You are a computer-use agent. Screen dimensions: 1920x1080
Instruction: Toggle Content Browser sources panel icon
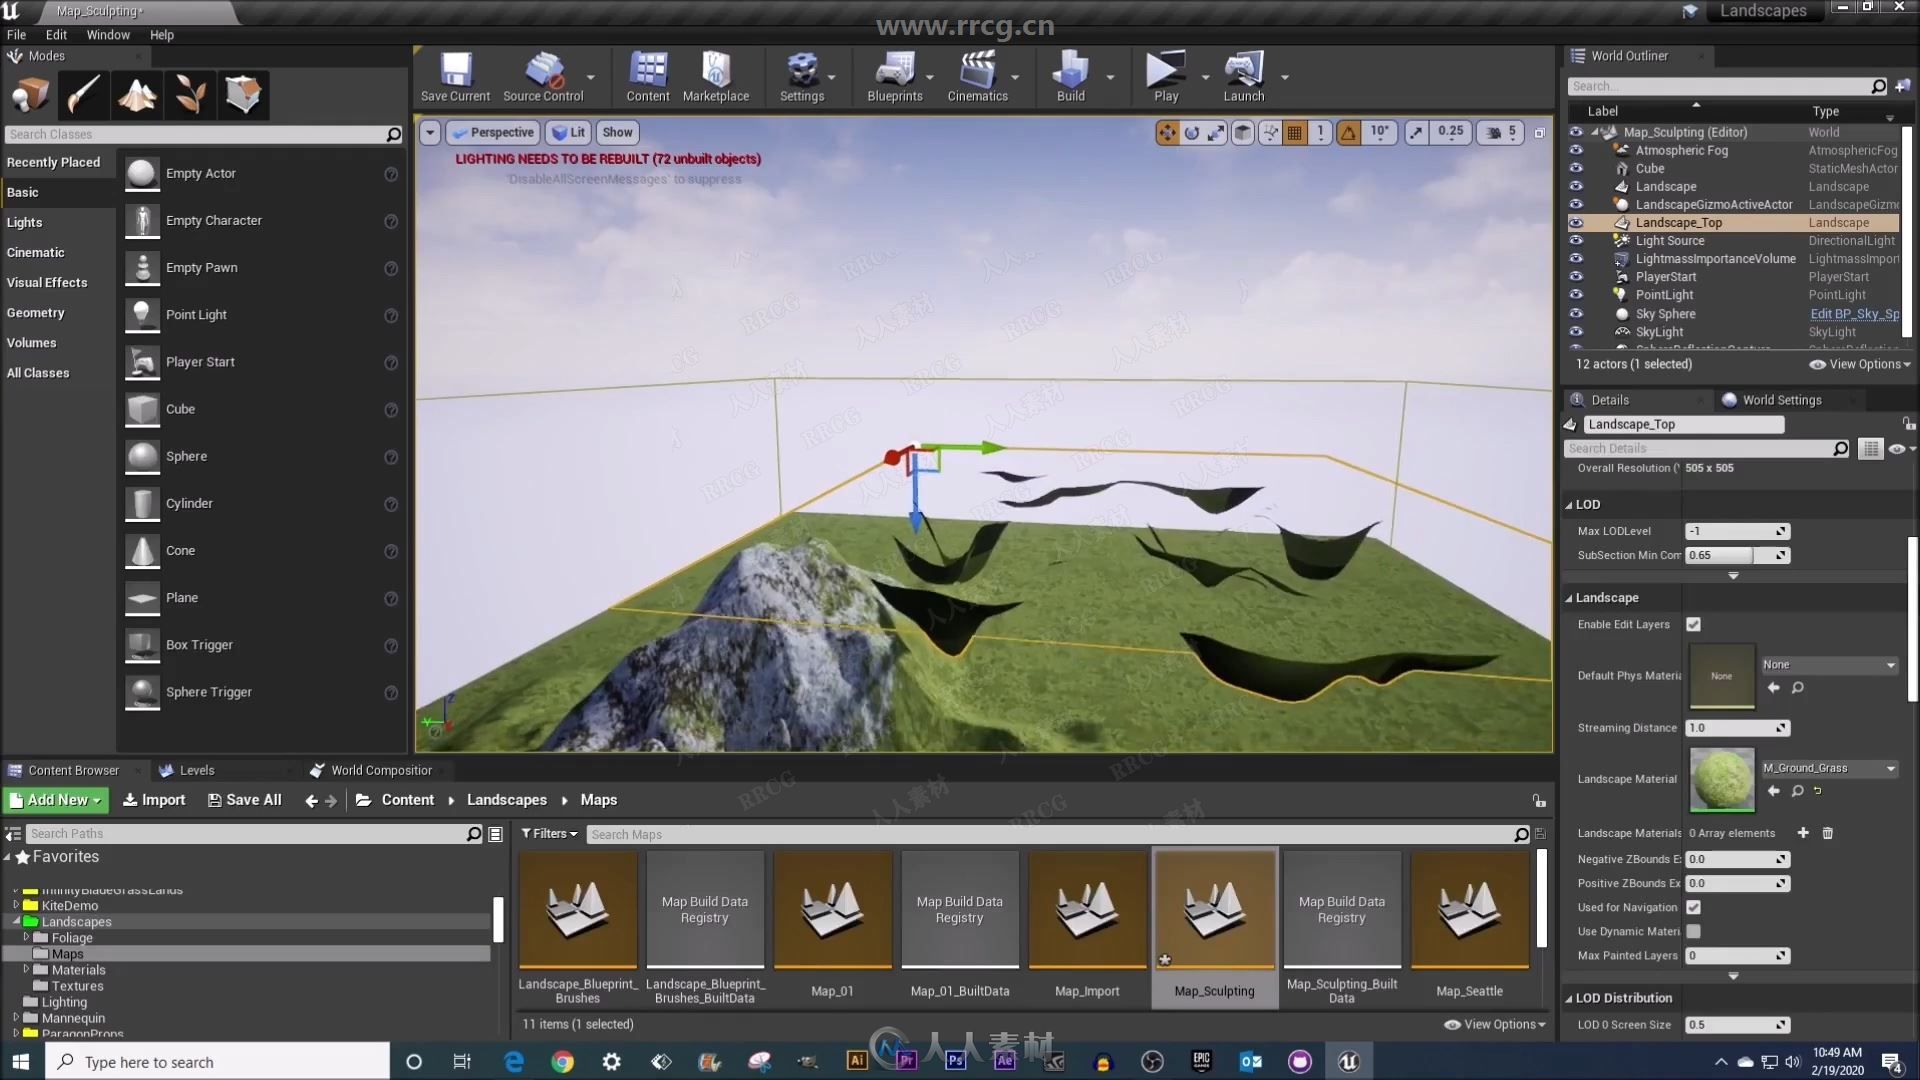coord(13,834)
